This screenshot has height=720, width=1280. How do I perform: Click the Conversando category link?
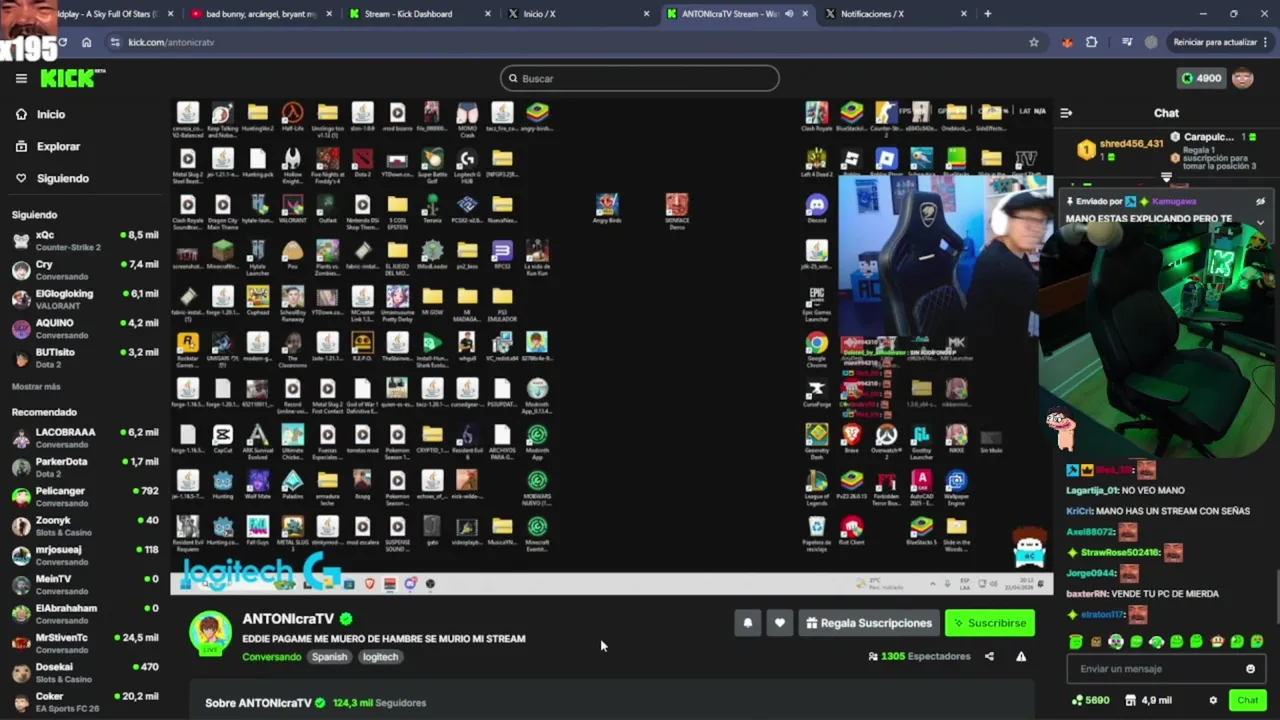tap(271, 657)
